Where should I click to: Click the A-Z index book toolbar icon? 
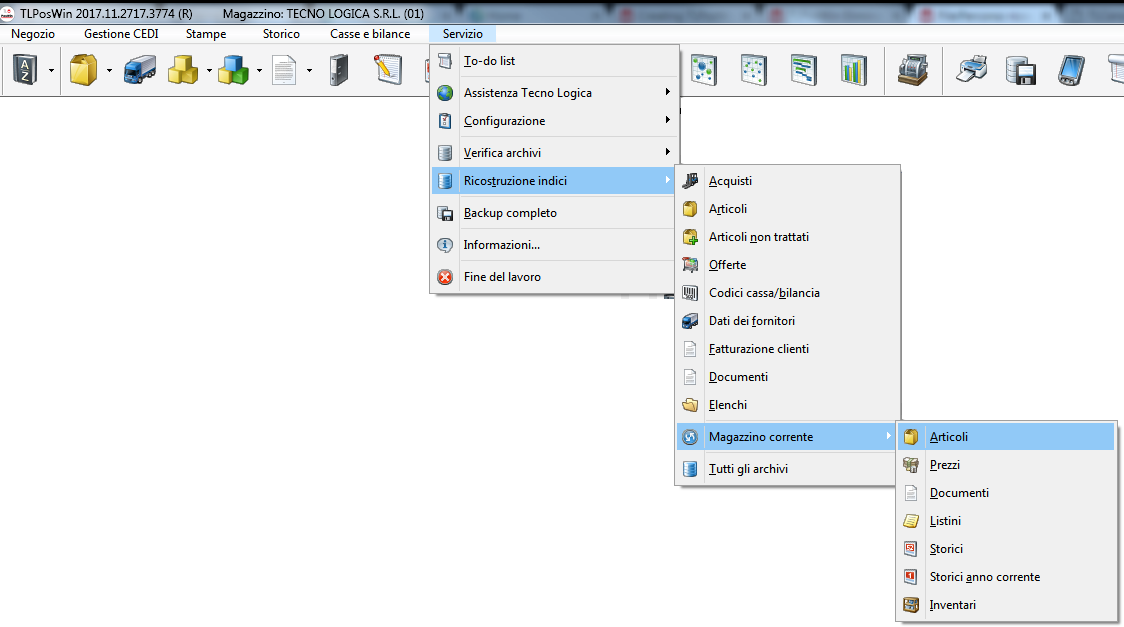24,70
